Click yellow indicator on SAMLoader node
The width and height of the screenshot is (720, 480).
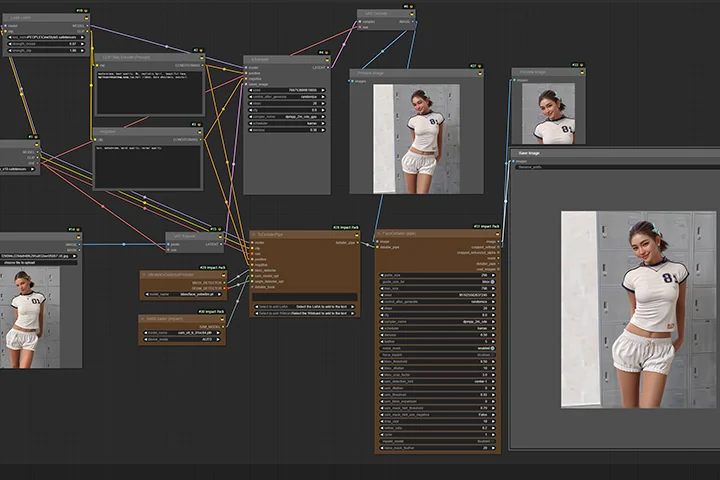[x=223, y=319]
